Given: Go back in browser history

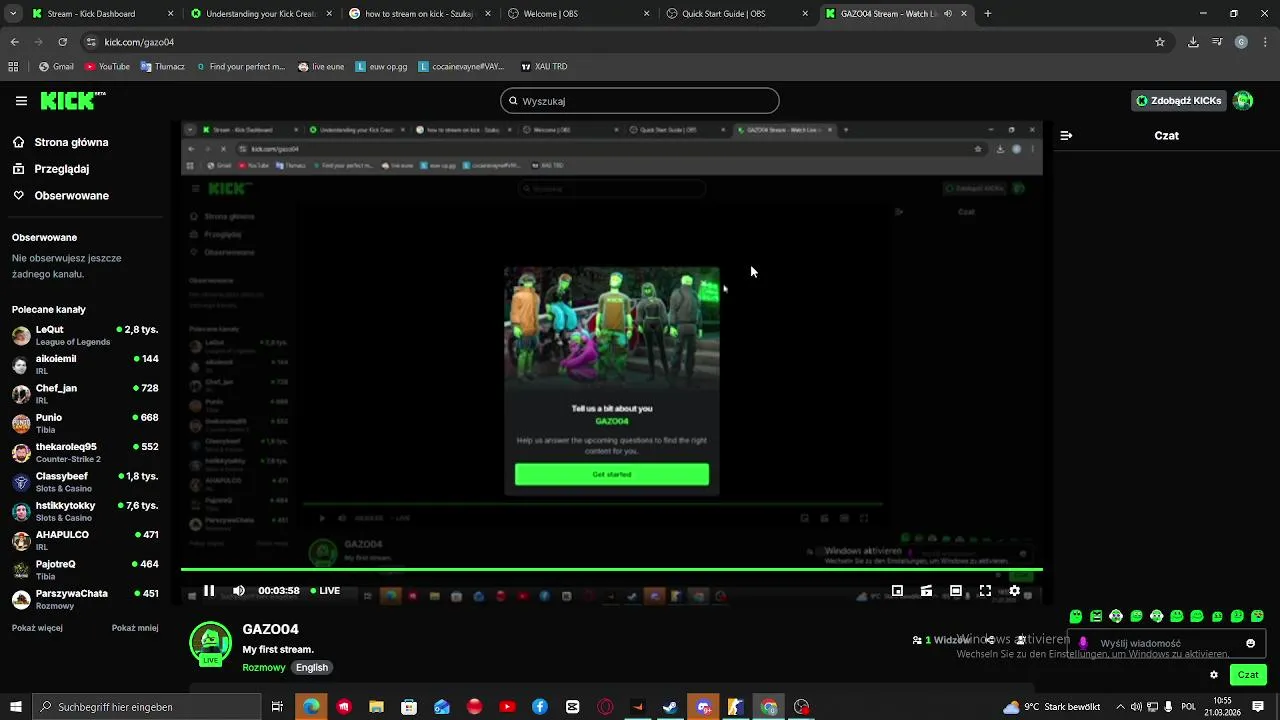Looking at the screenshot, I should (x=15, y=42).
